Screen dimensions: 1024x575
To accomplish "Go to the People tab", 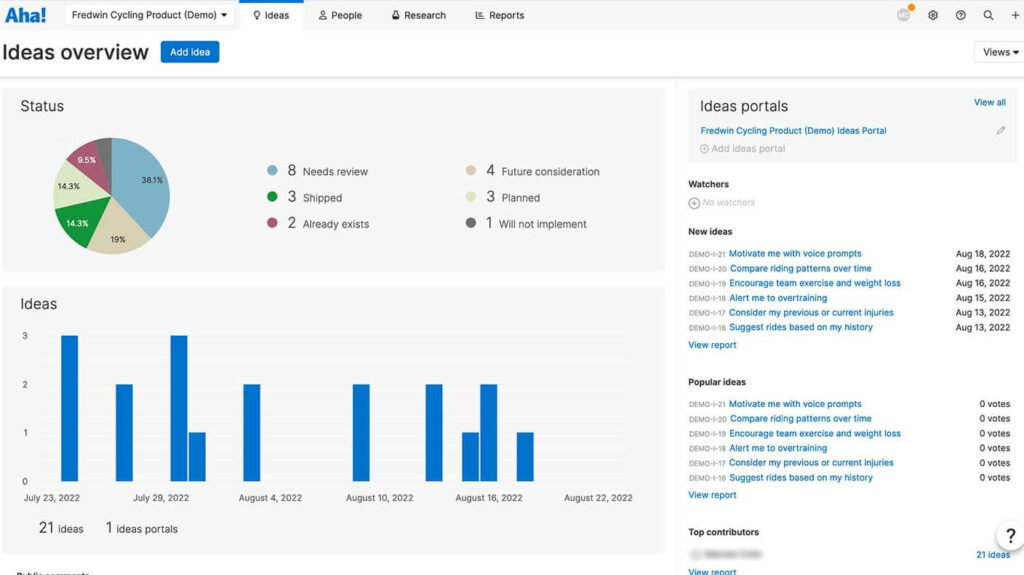I will pyautogui.click(x=340, y=15).
